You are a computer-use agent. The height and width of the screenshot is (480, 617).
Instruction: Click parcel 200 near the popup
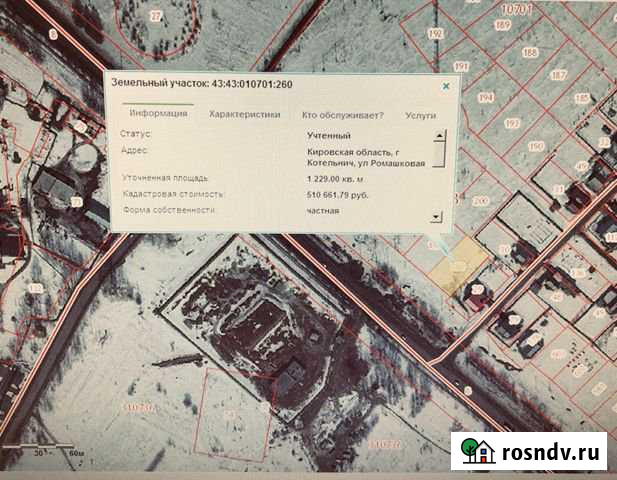click(x=478, y=202)
